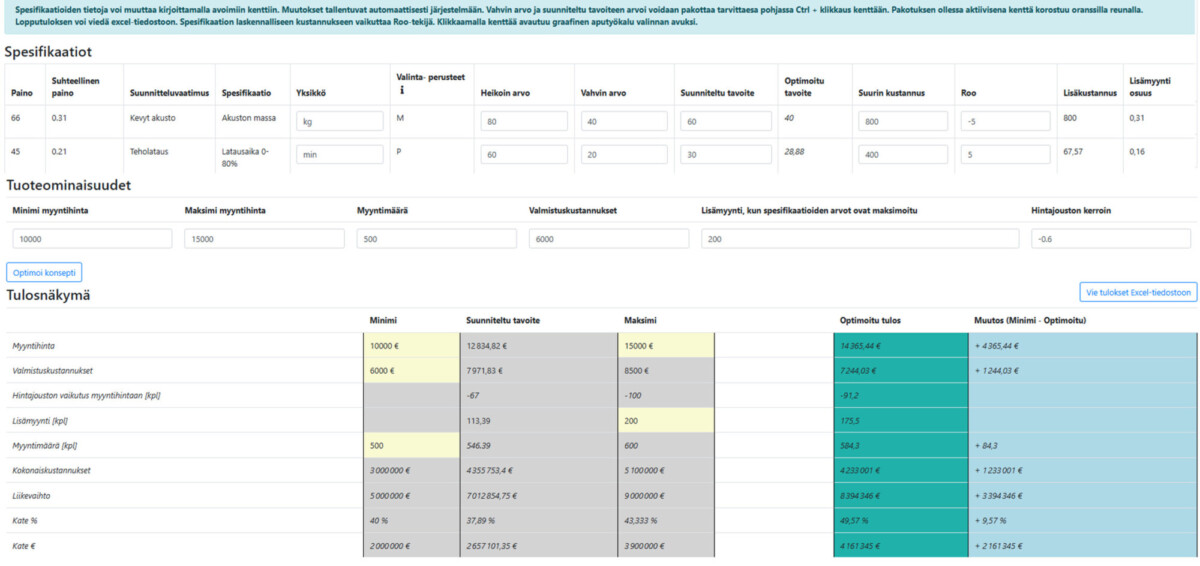The image size is (1200, 566).
Task: Click the Latausaika 0-80% specification
Action: pyautogui.click(x=245, y=157)
